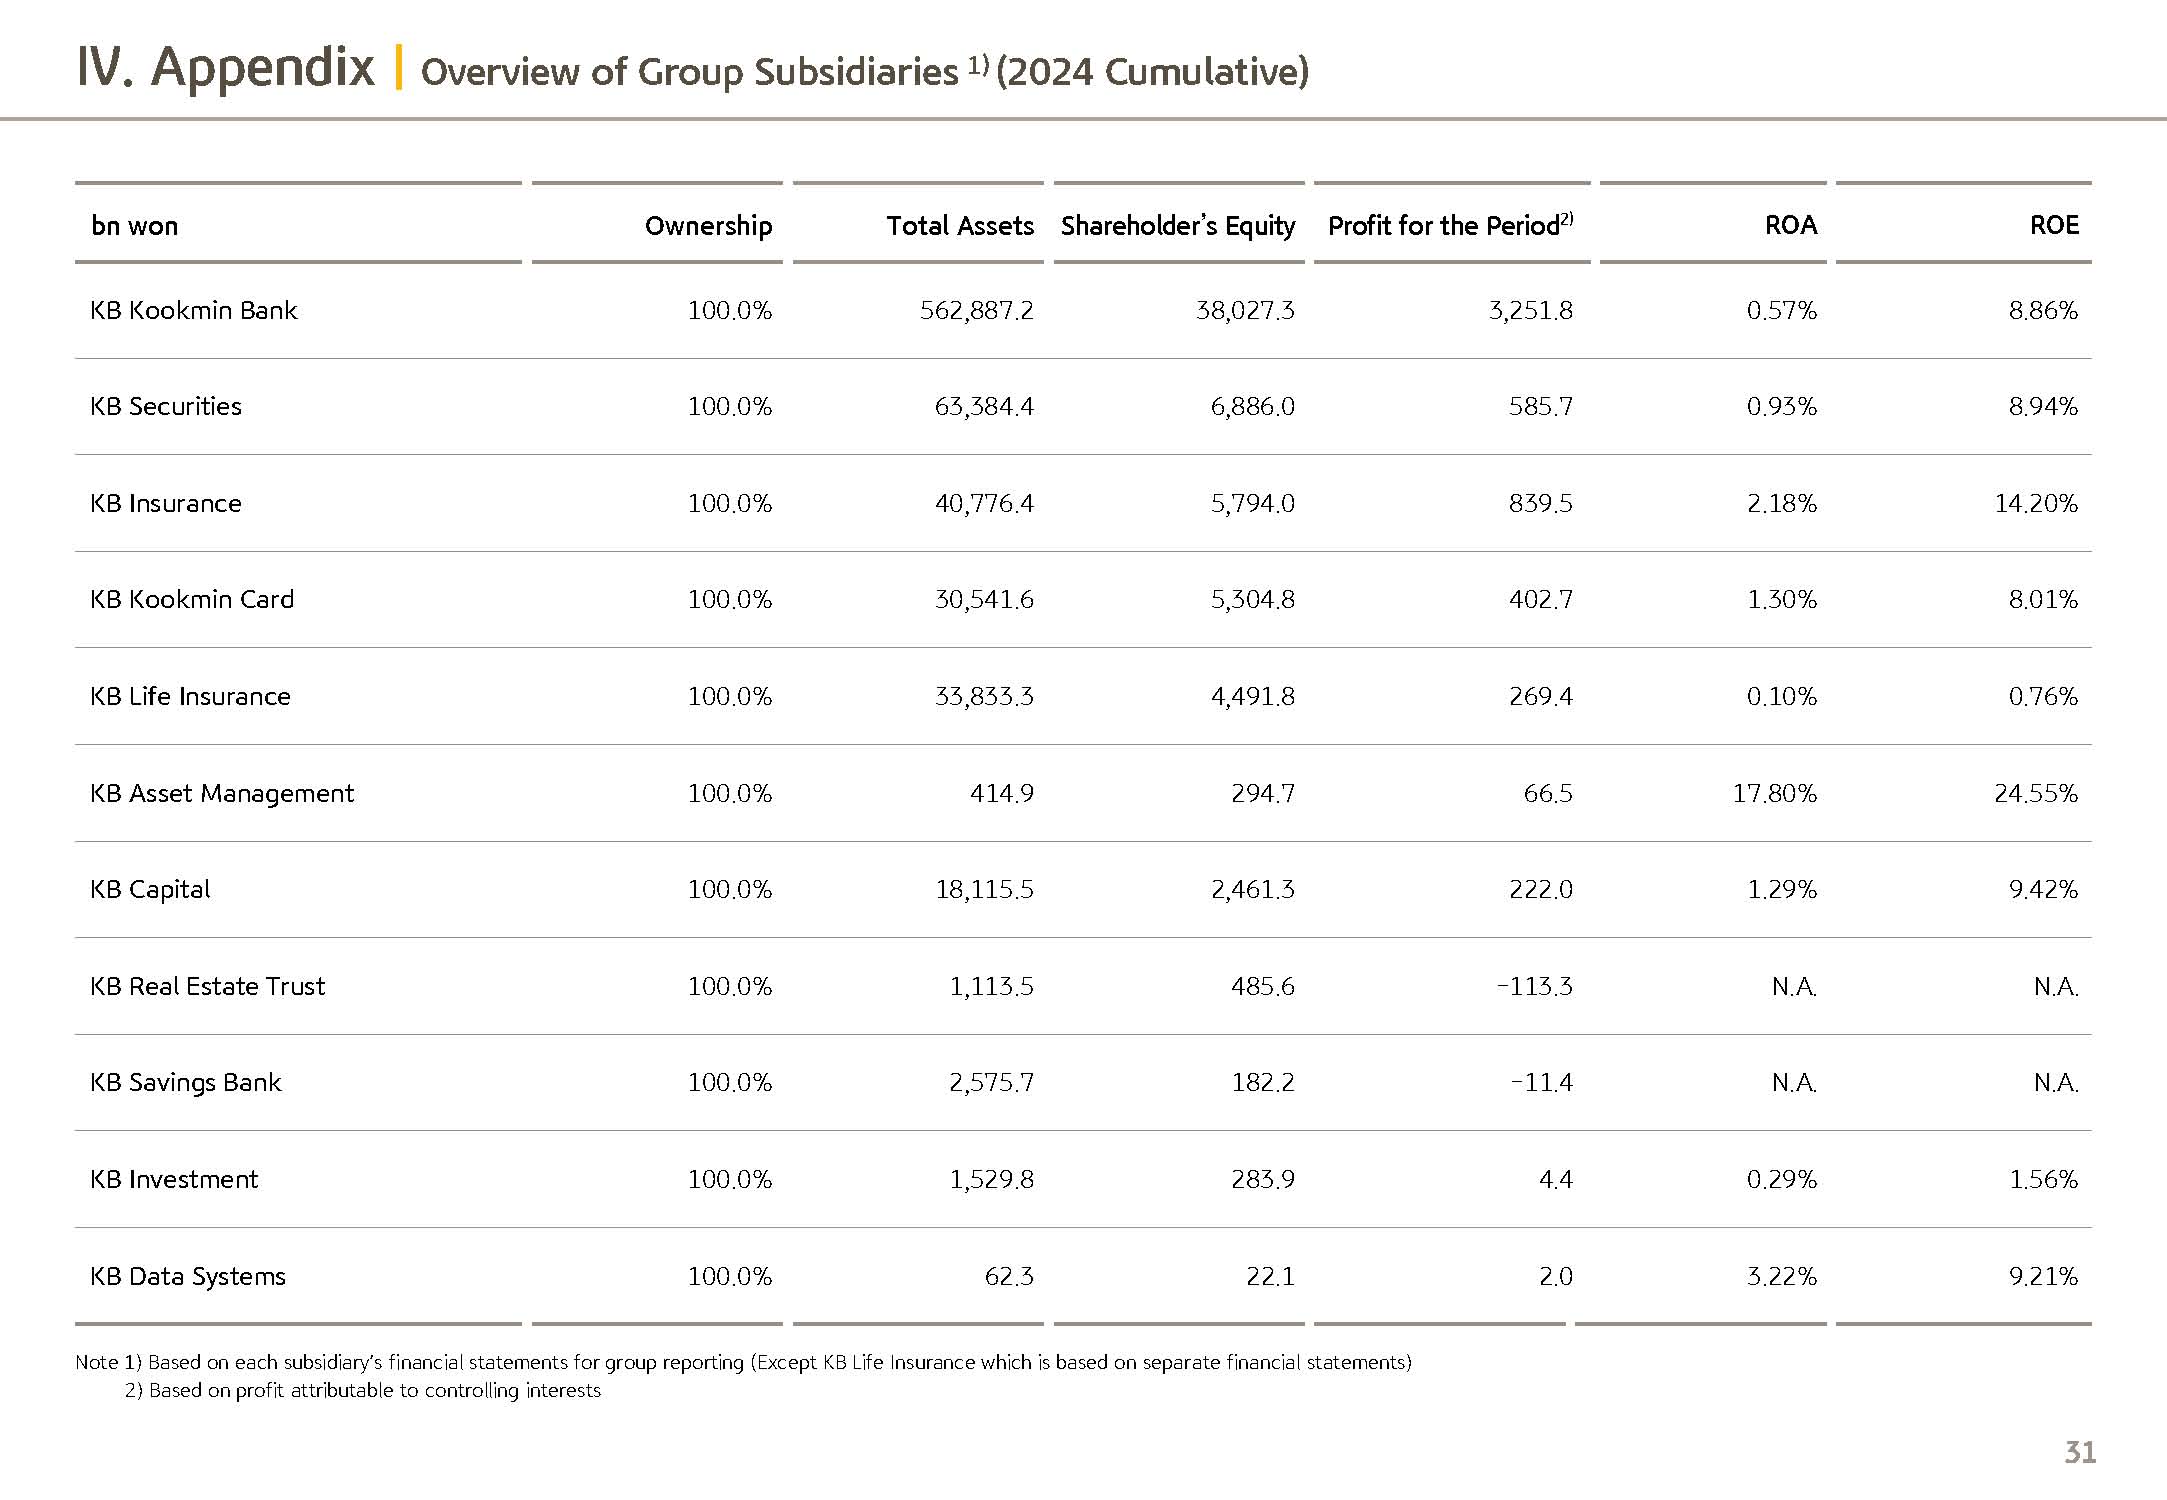Select the ROA column header

tap(1790, 225)
